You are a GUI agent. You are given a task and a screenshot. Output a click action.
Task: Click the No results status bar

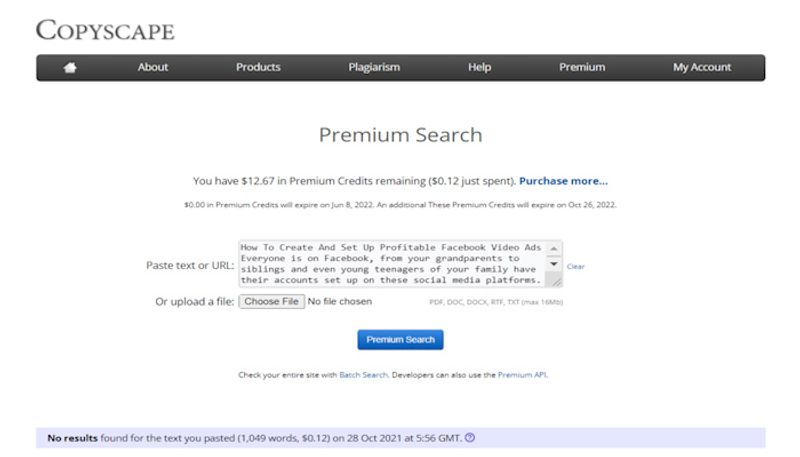400,438
